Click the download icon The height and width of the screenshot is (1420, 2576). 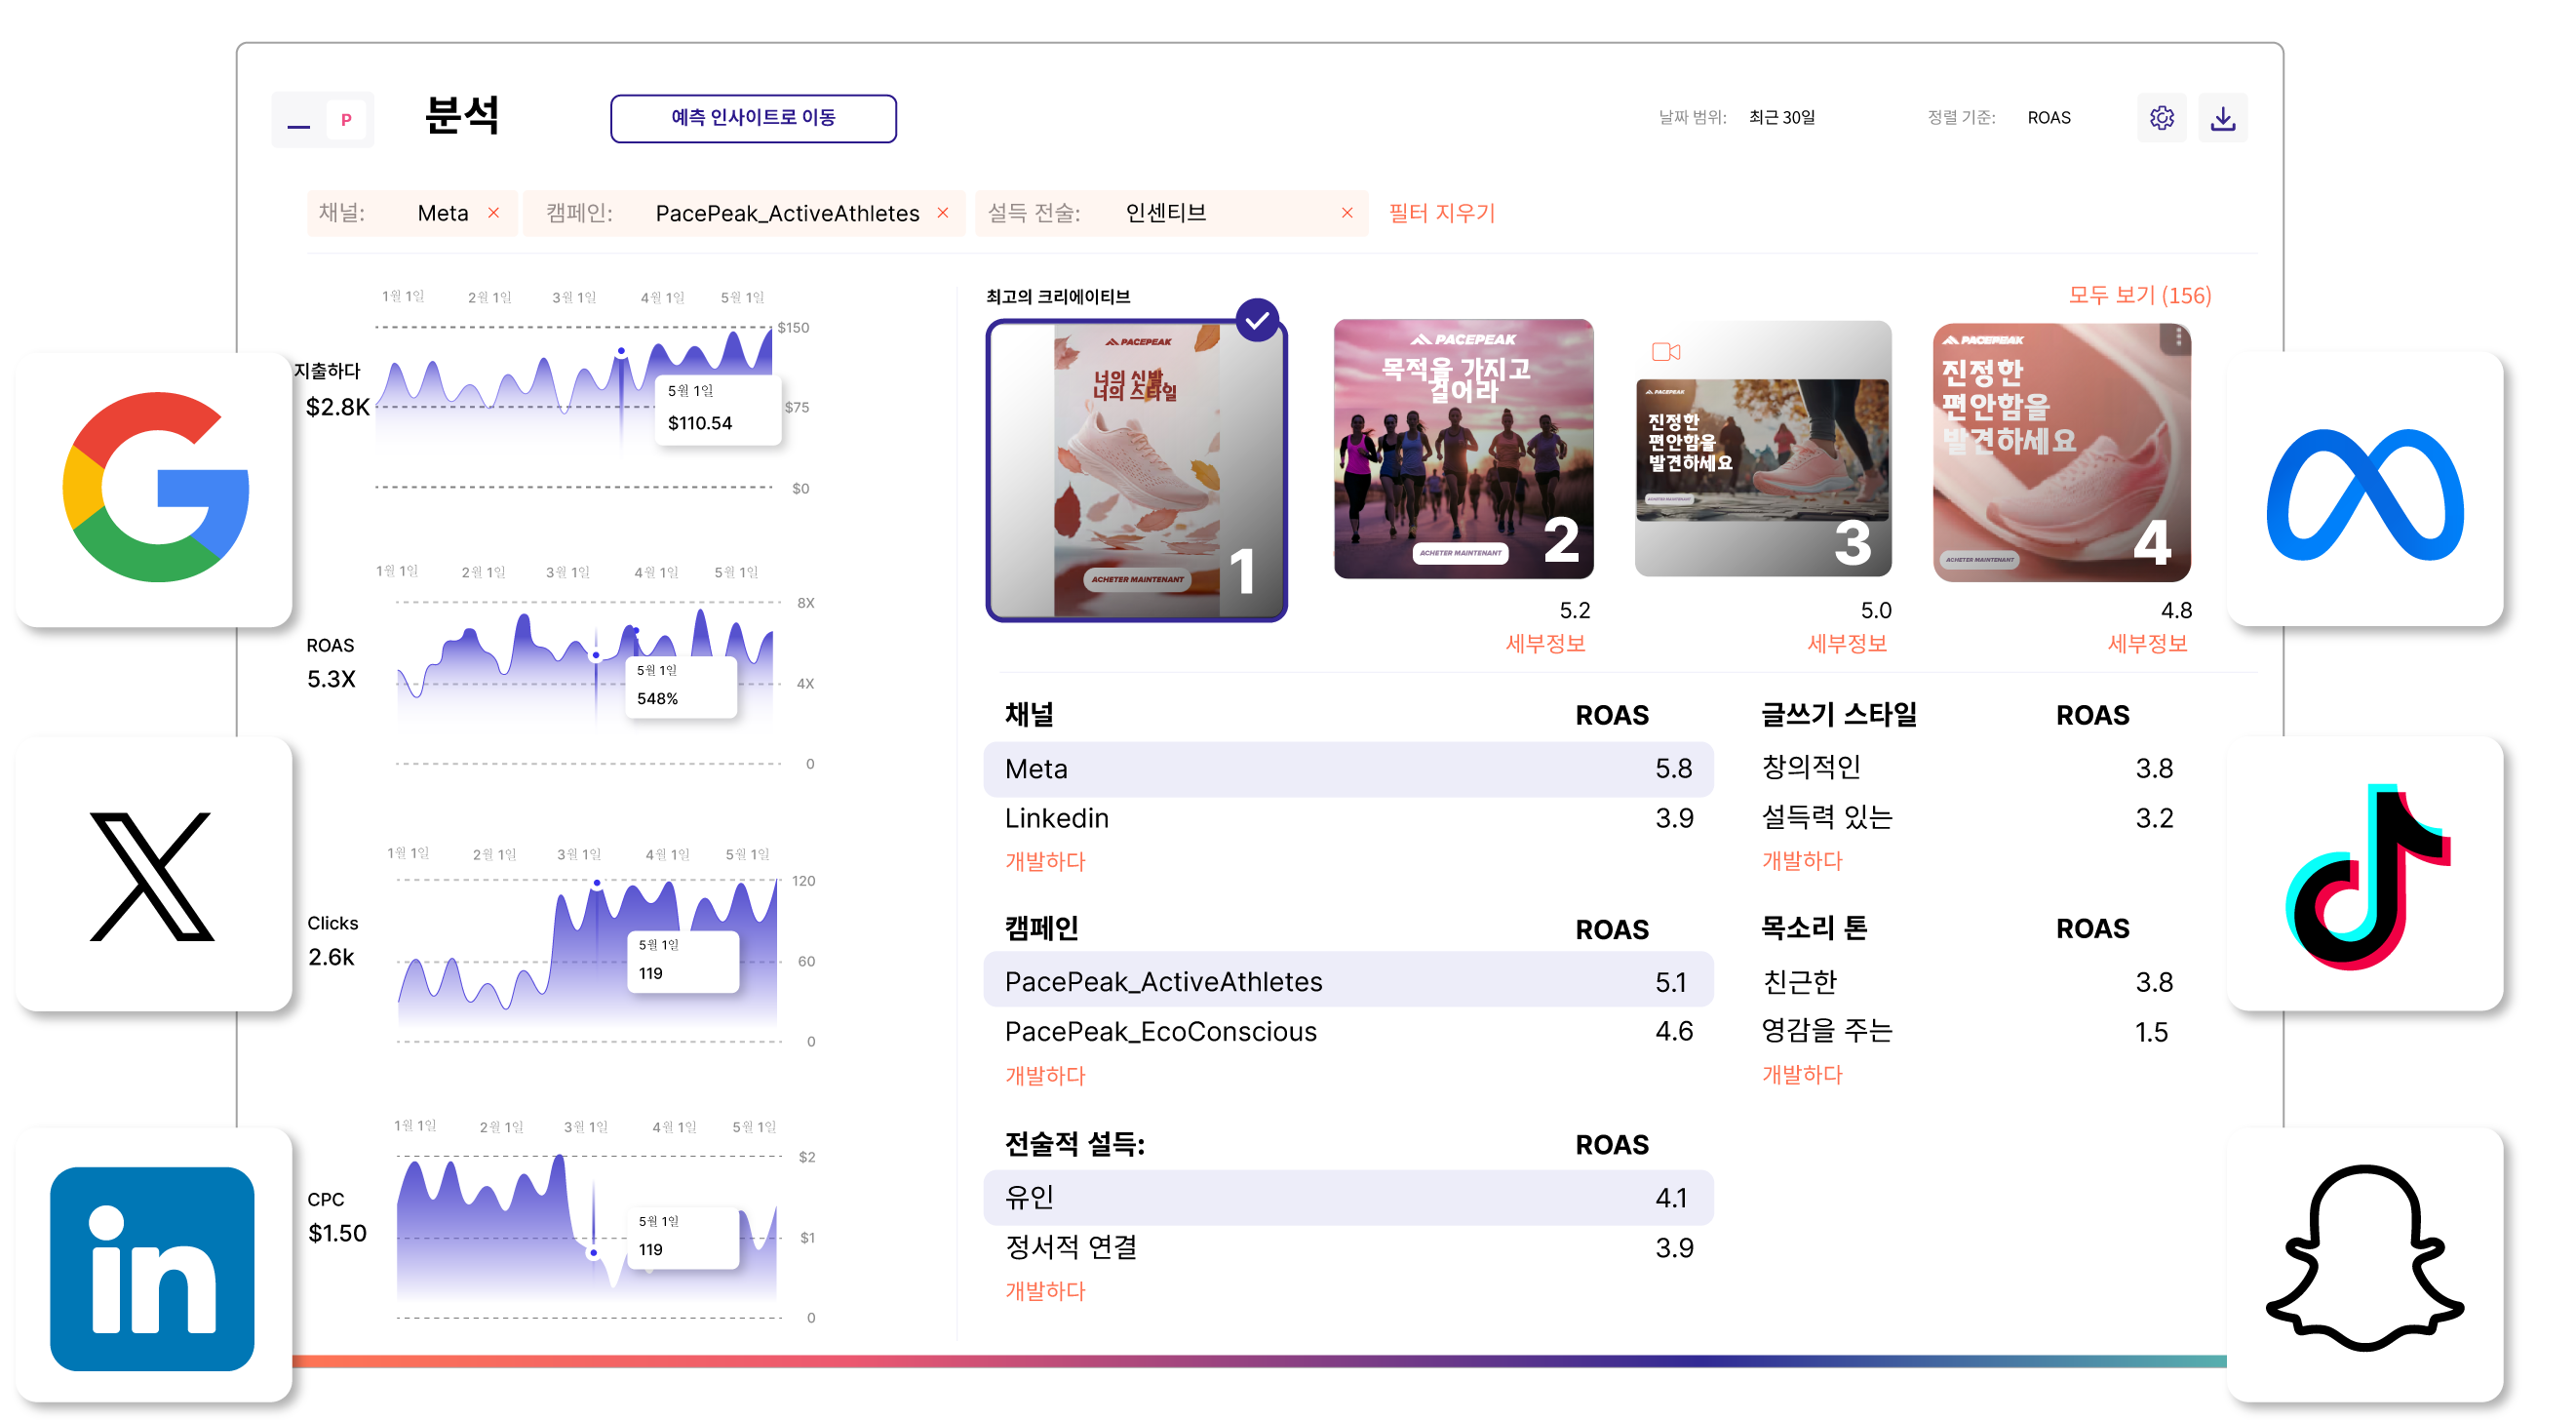pos(2222,118)
